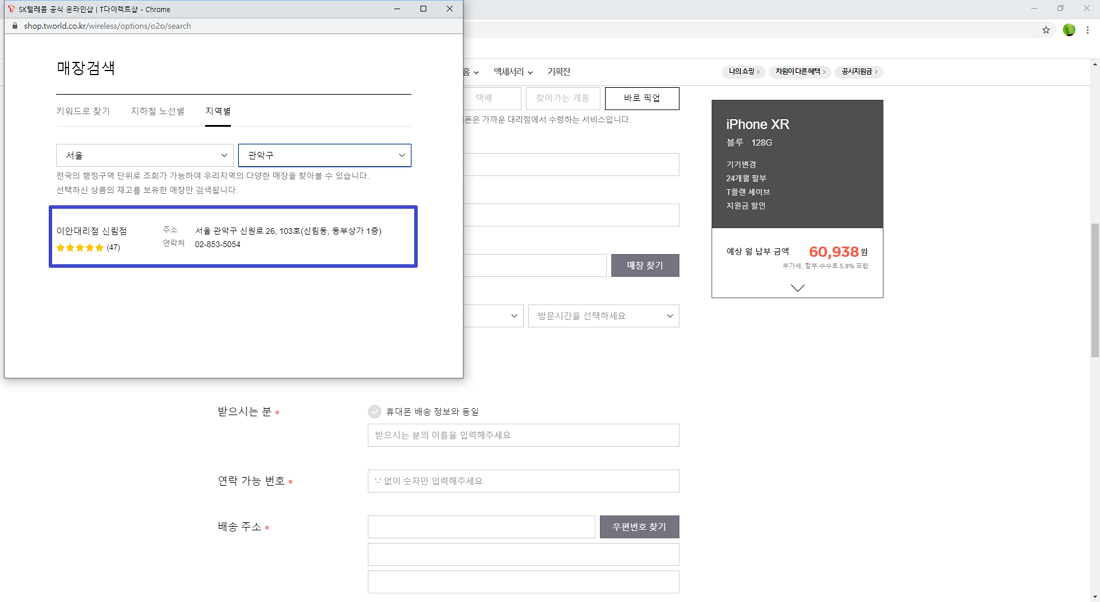The height and width of the screenshot is (602, 1100).
Task: Click the 매장검색 heading in the popup
Action: click(86, 68)
